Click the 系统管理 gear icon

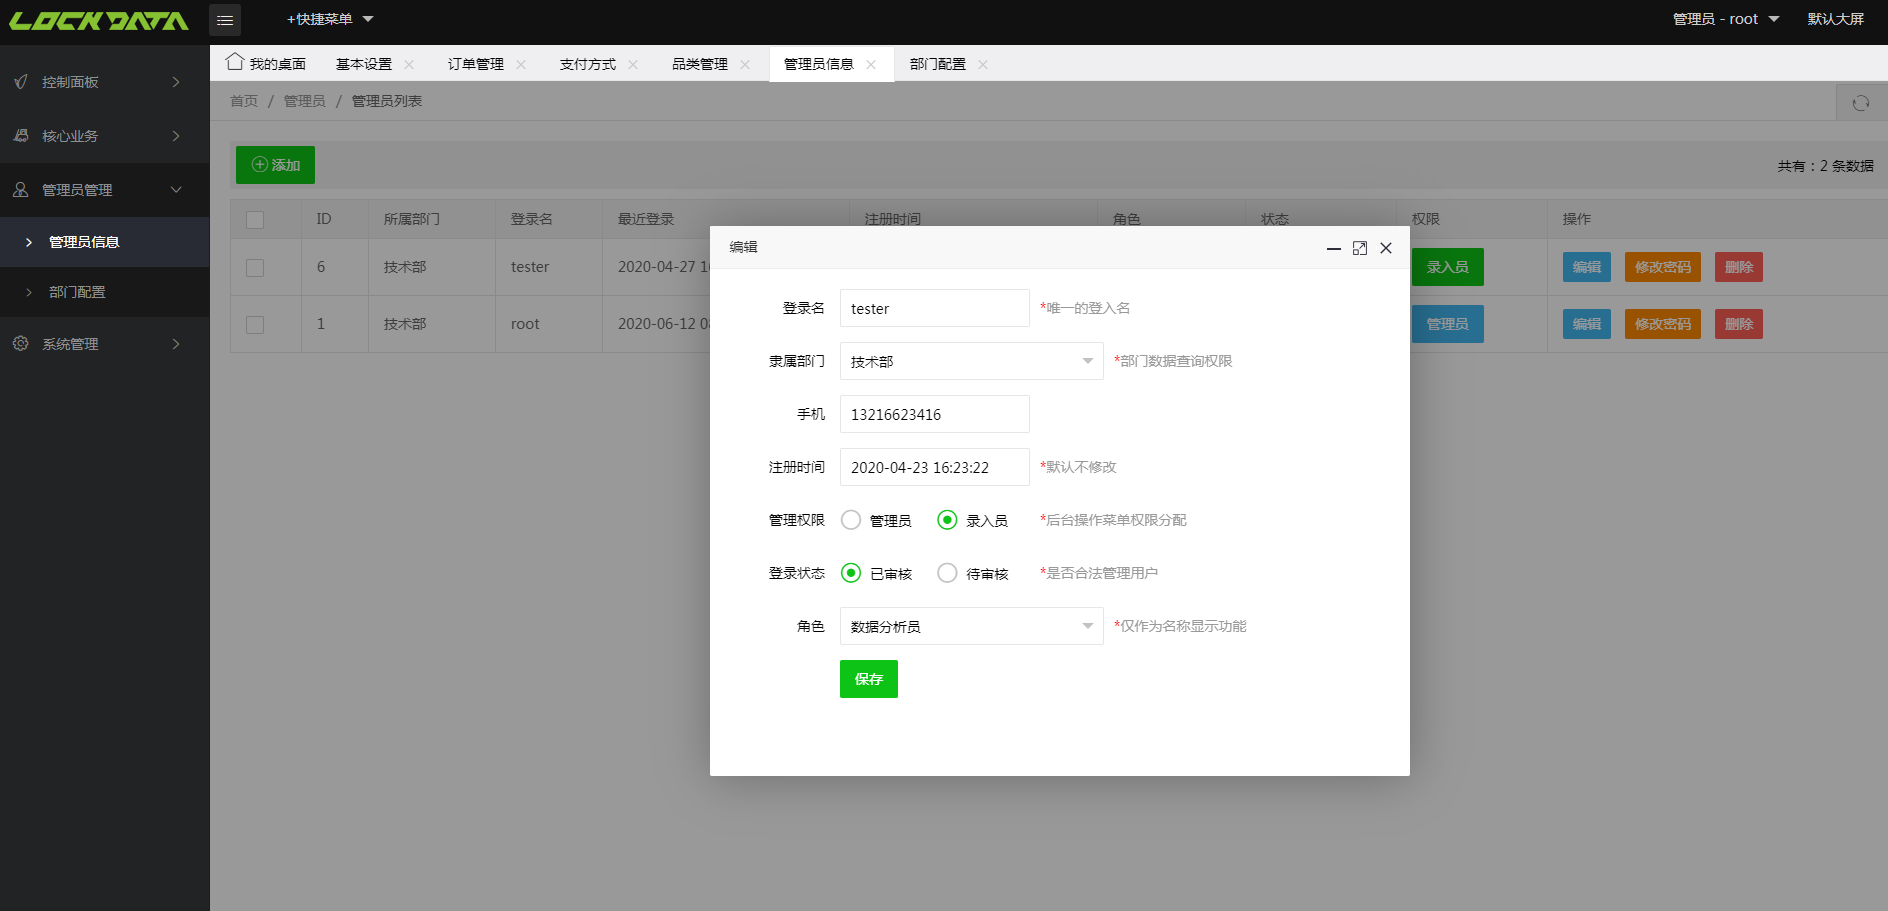point(20,343)
